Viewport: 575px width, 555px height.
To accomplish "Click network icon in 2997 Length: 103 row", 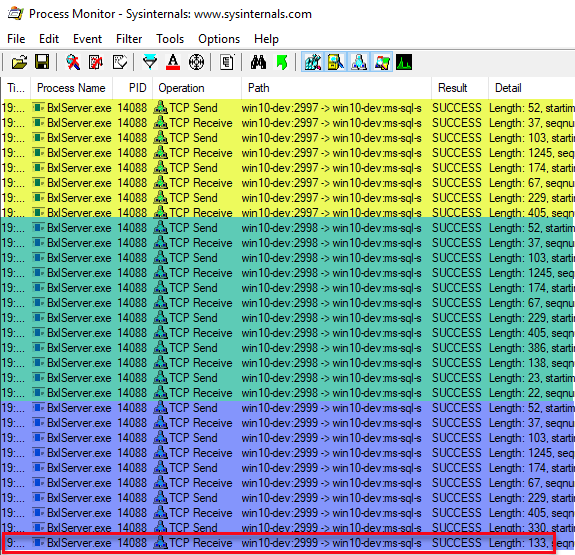I will (161, 138).
